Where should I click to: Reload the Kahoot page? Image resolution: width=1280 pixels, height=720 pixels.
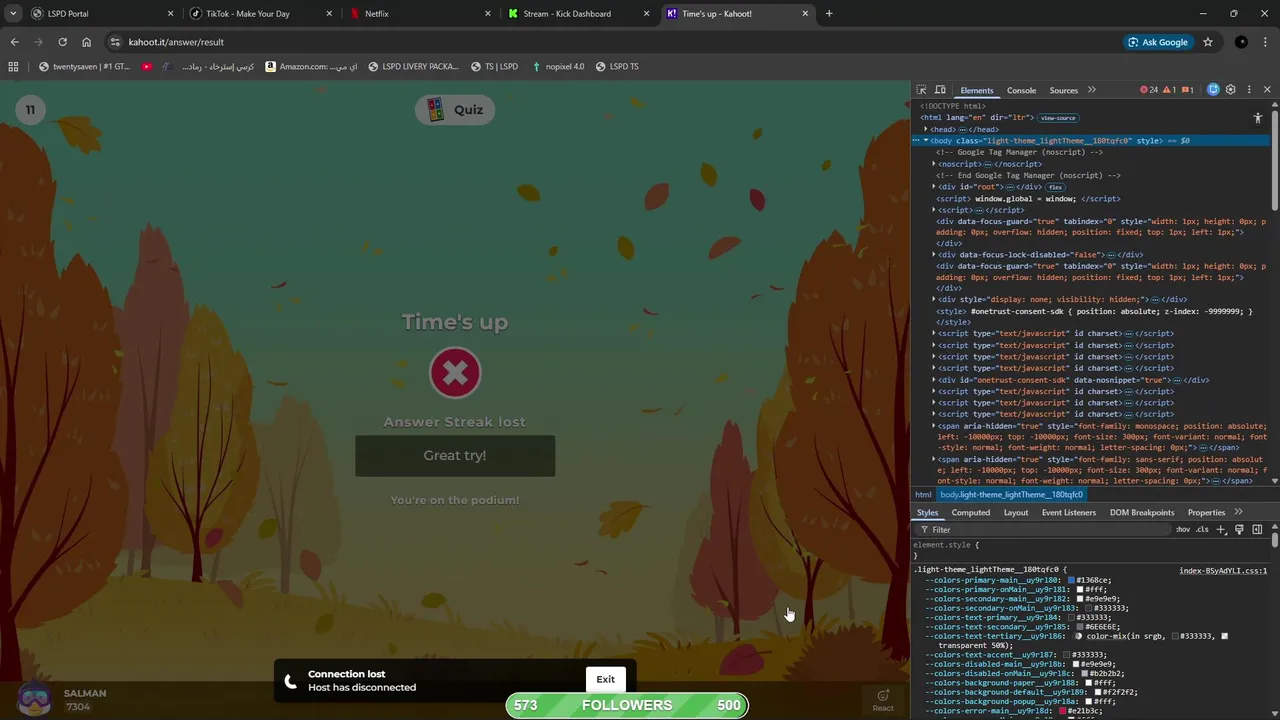62,42
